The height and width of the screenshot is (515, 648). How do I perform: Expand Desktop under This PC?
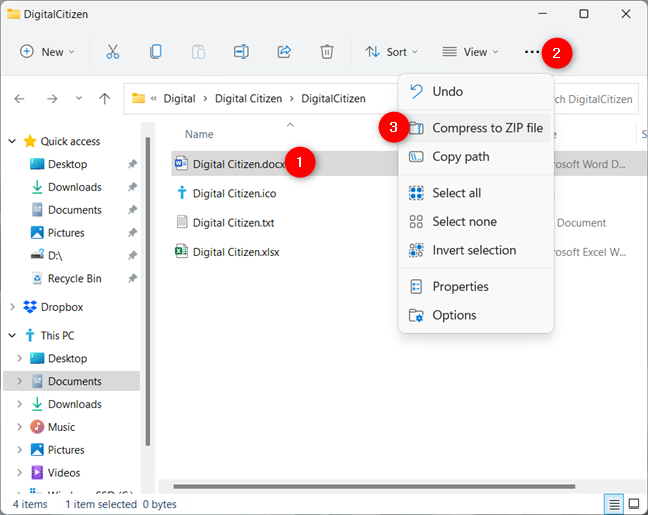(x=19, y=358)
